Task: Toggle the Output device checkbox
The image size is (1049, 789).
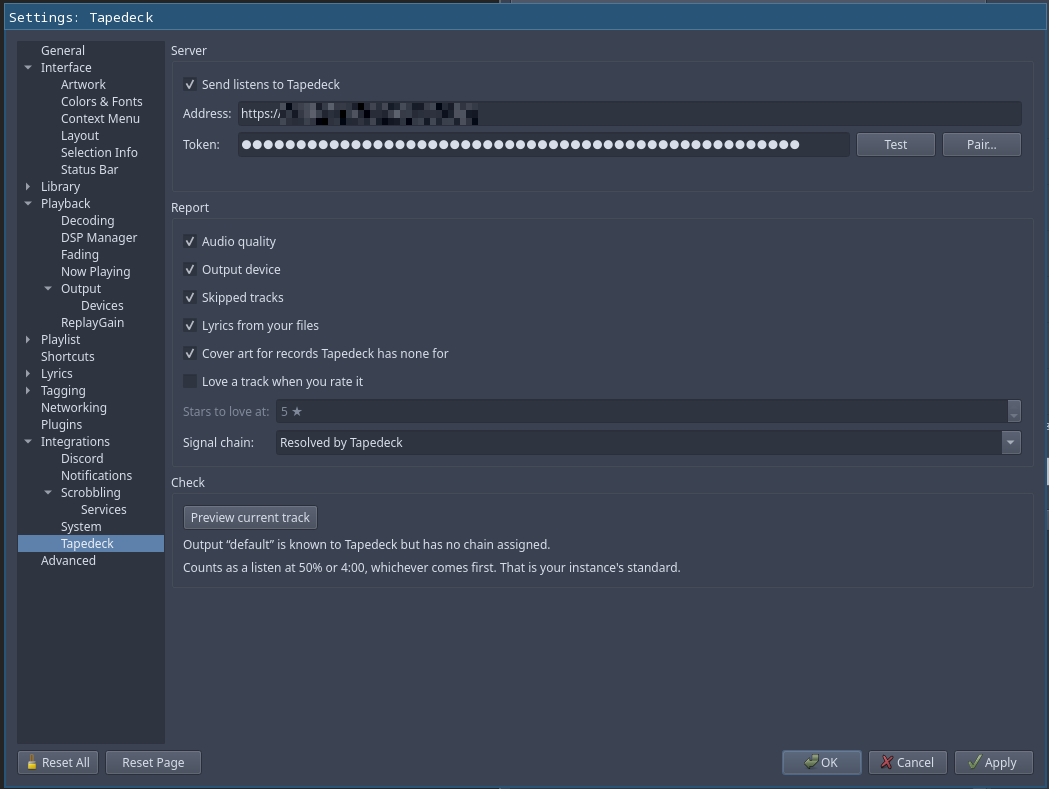Action: pos(190,270)
